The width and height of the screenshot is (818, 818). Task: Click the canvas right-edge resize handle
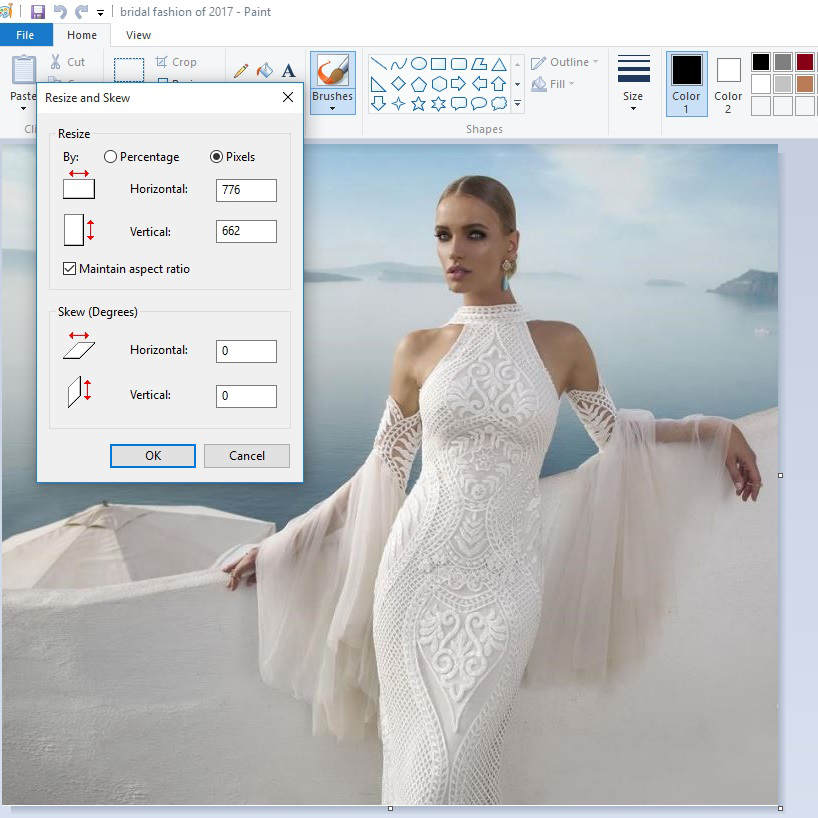780,475
